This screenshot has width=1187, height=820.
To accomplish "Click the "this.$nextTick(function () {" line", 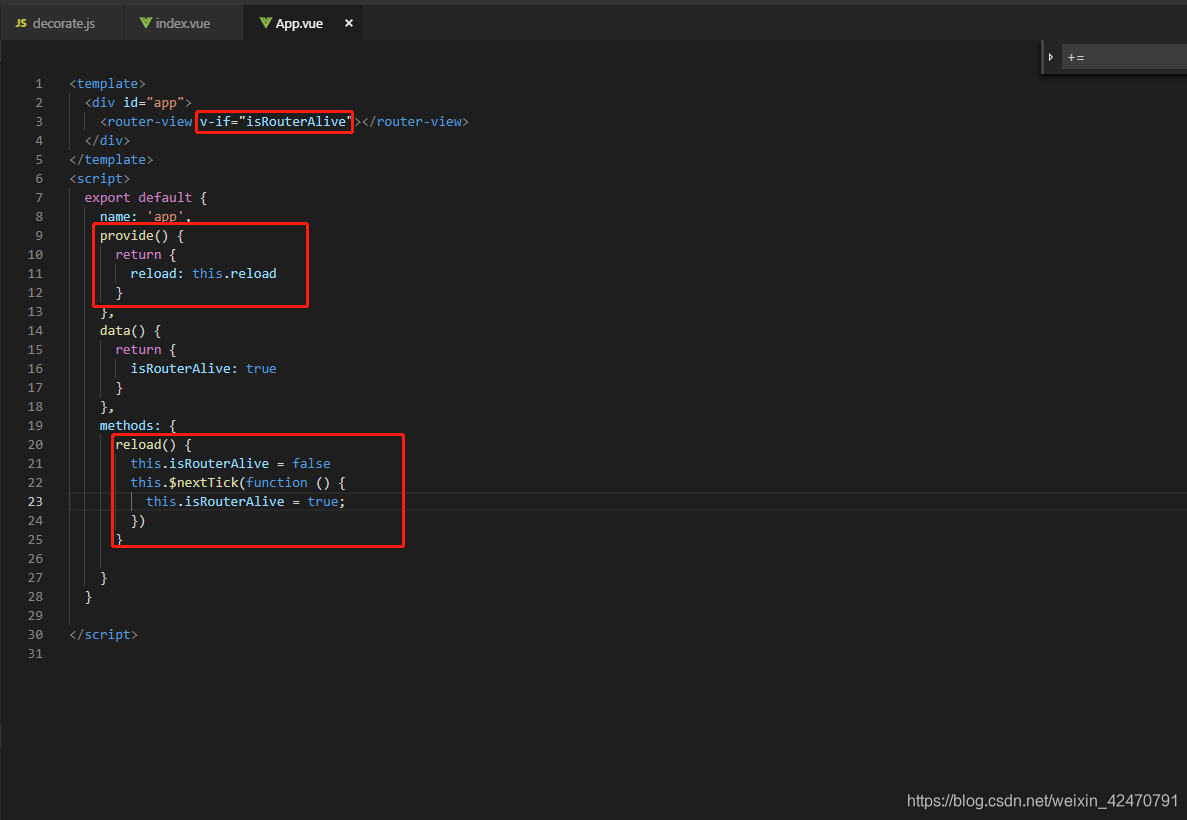I will coord(238,482).
